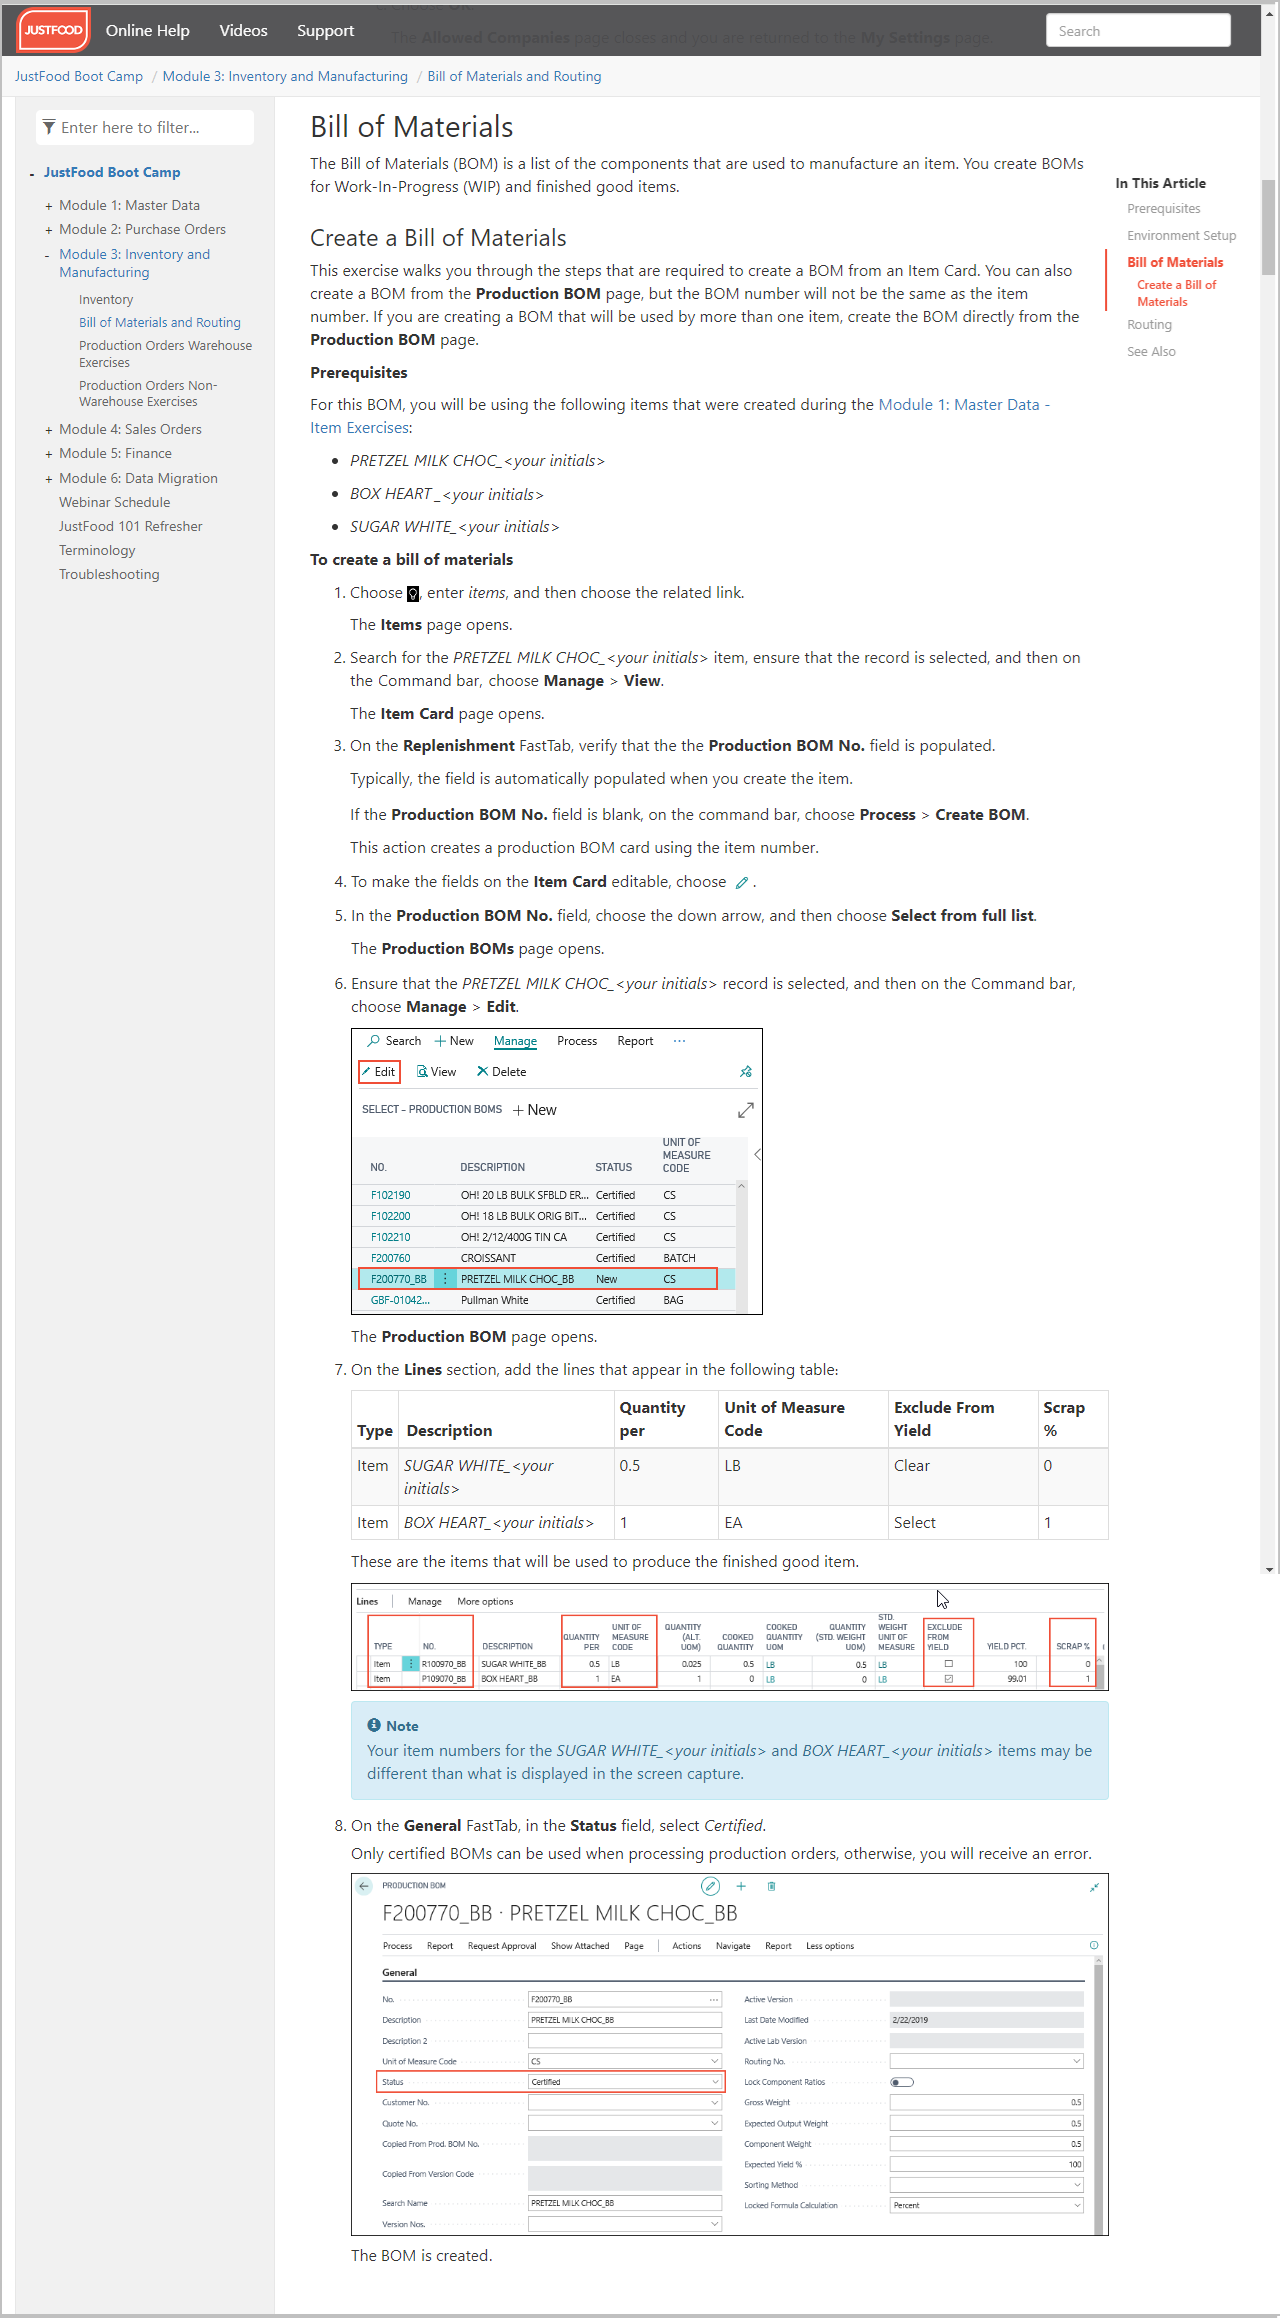This screenshot has height=2318, width=1280.
Task: Jump to Routing in In This Article
Action: coord(1149,325)
